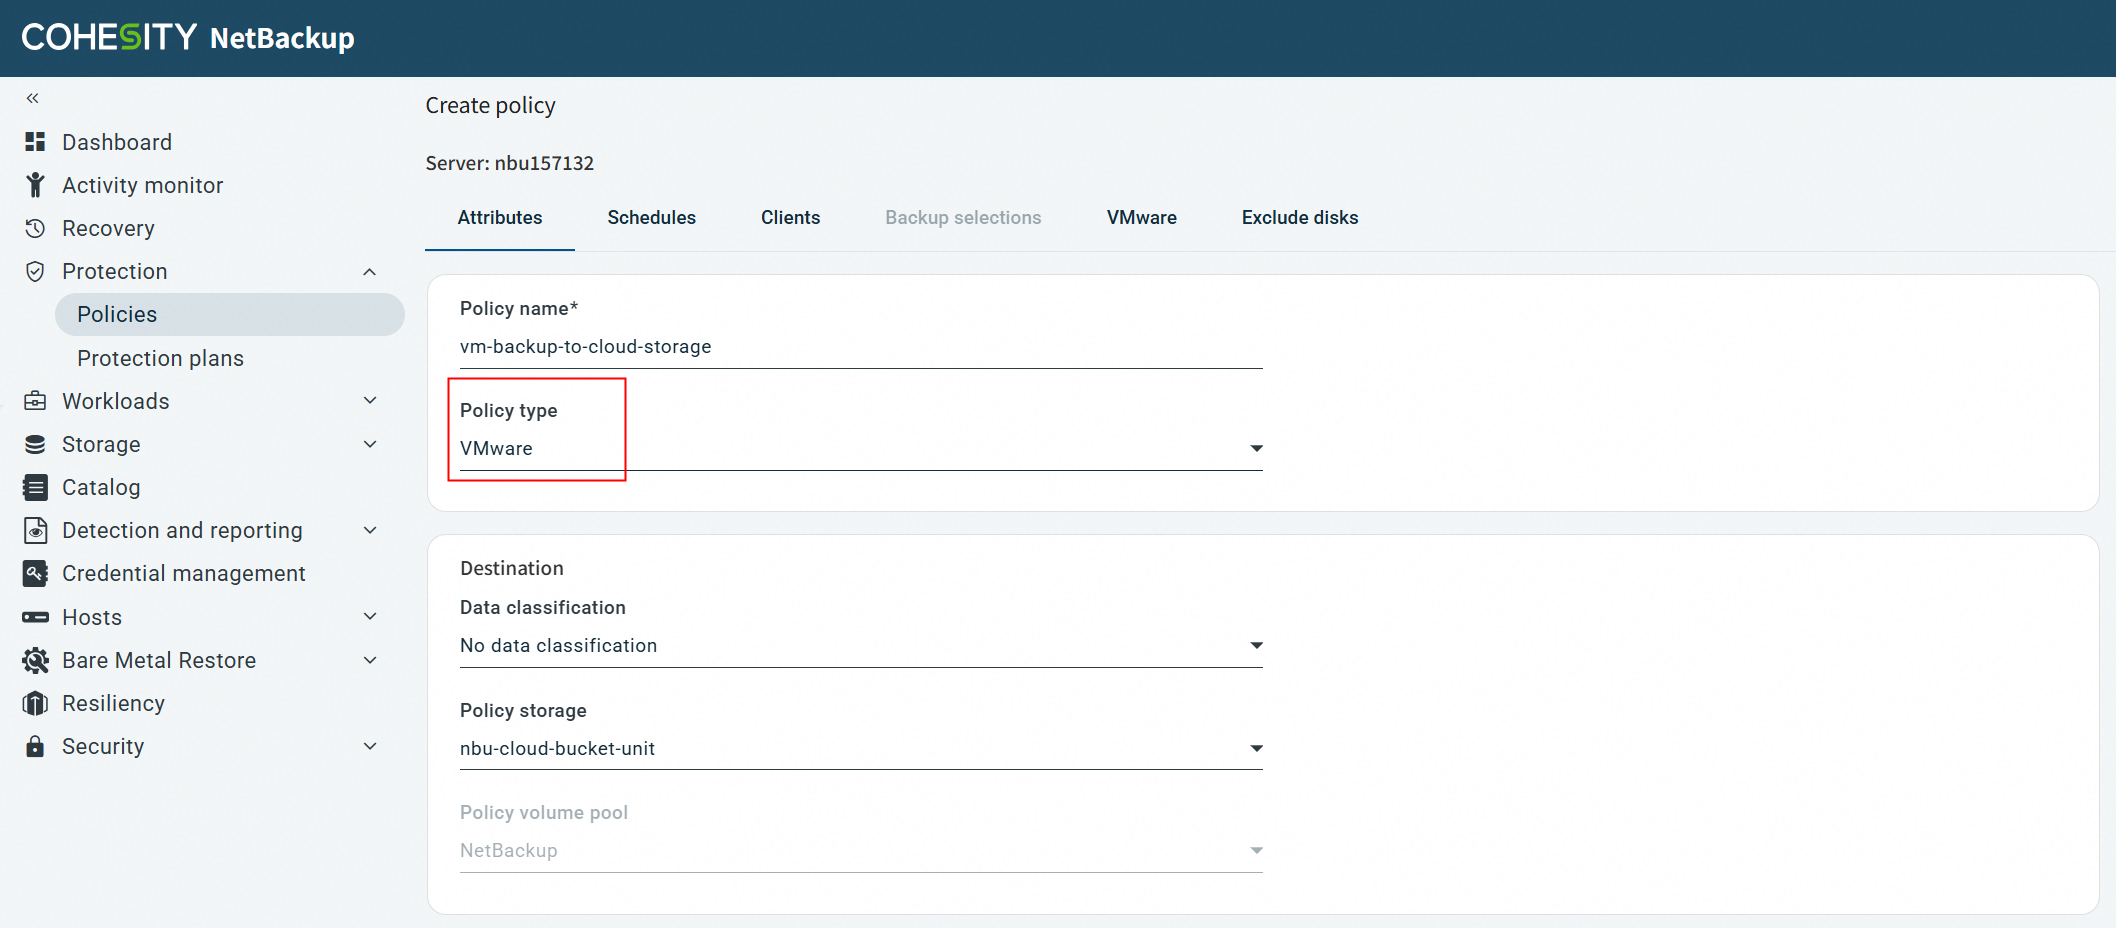Switch to the Schedules tab

pos(652,218)
